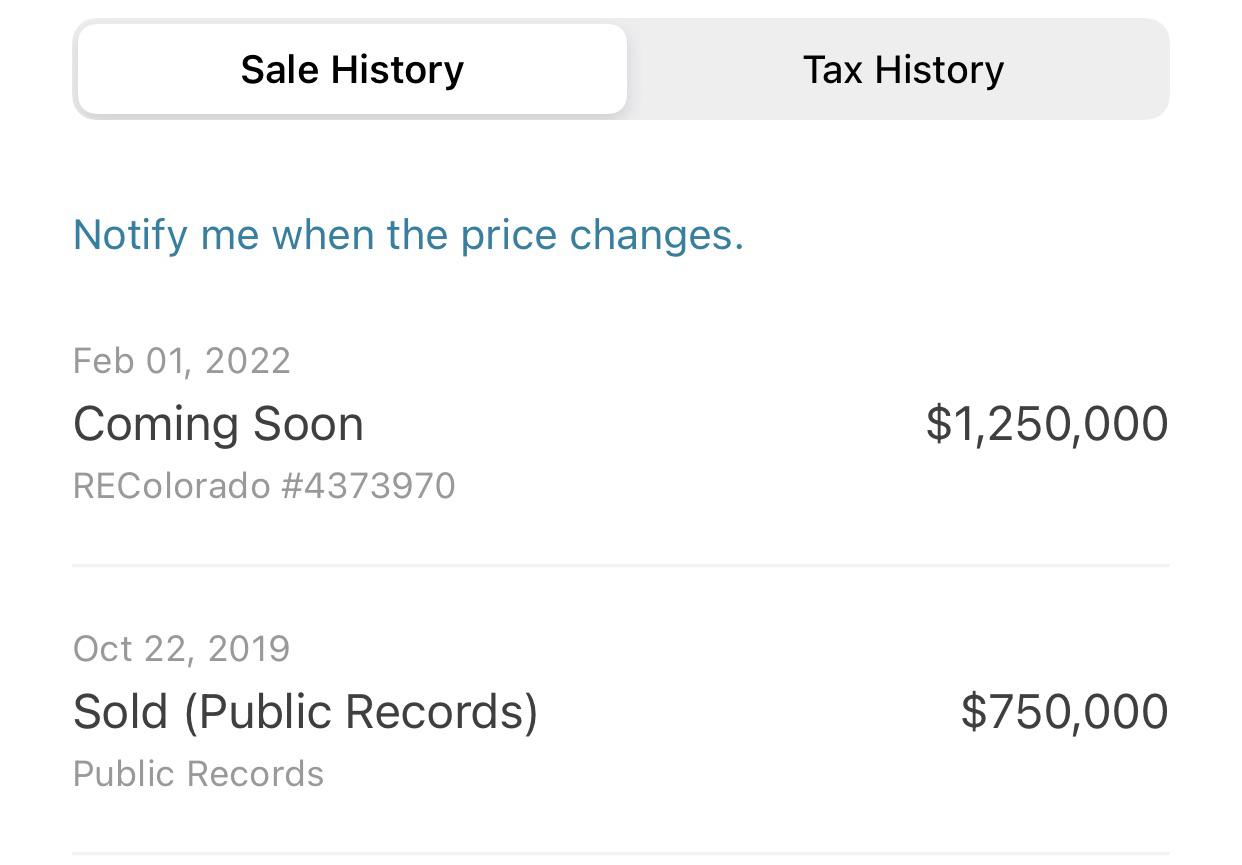Select the active Sale History segment

click(x=351, y=69)
